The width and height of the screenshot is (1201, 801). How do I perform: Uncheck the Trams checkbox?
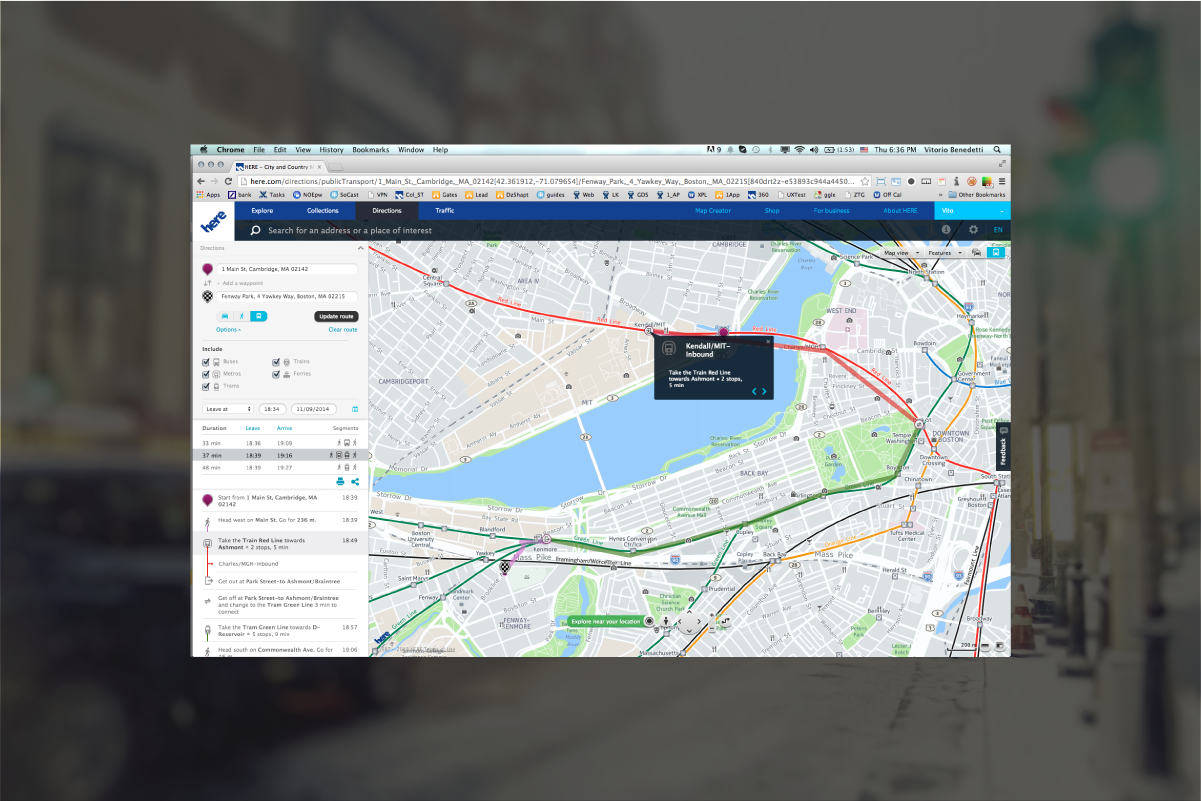tap(205, 385)
